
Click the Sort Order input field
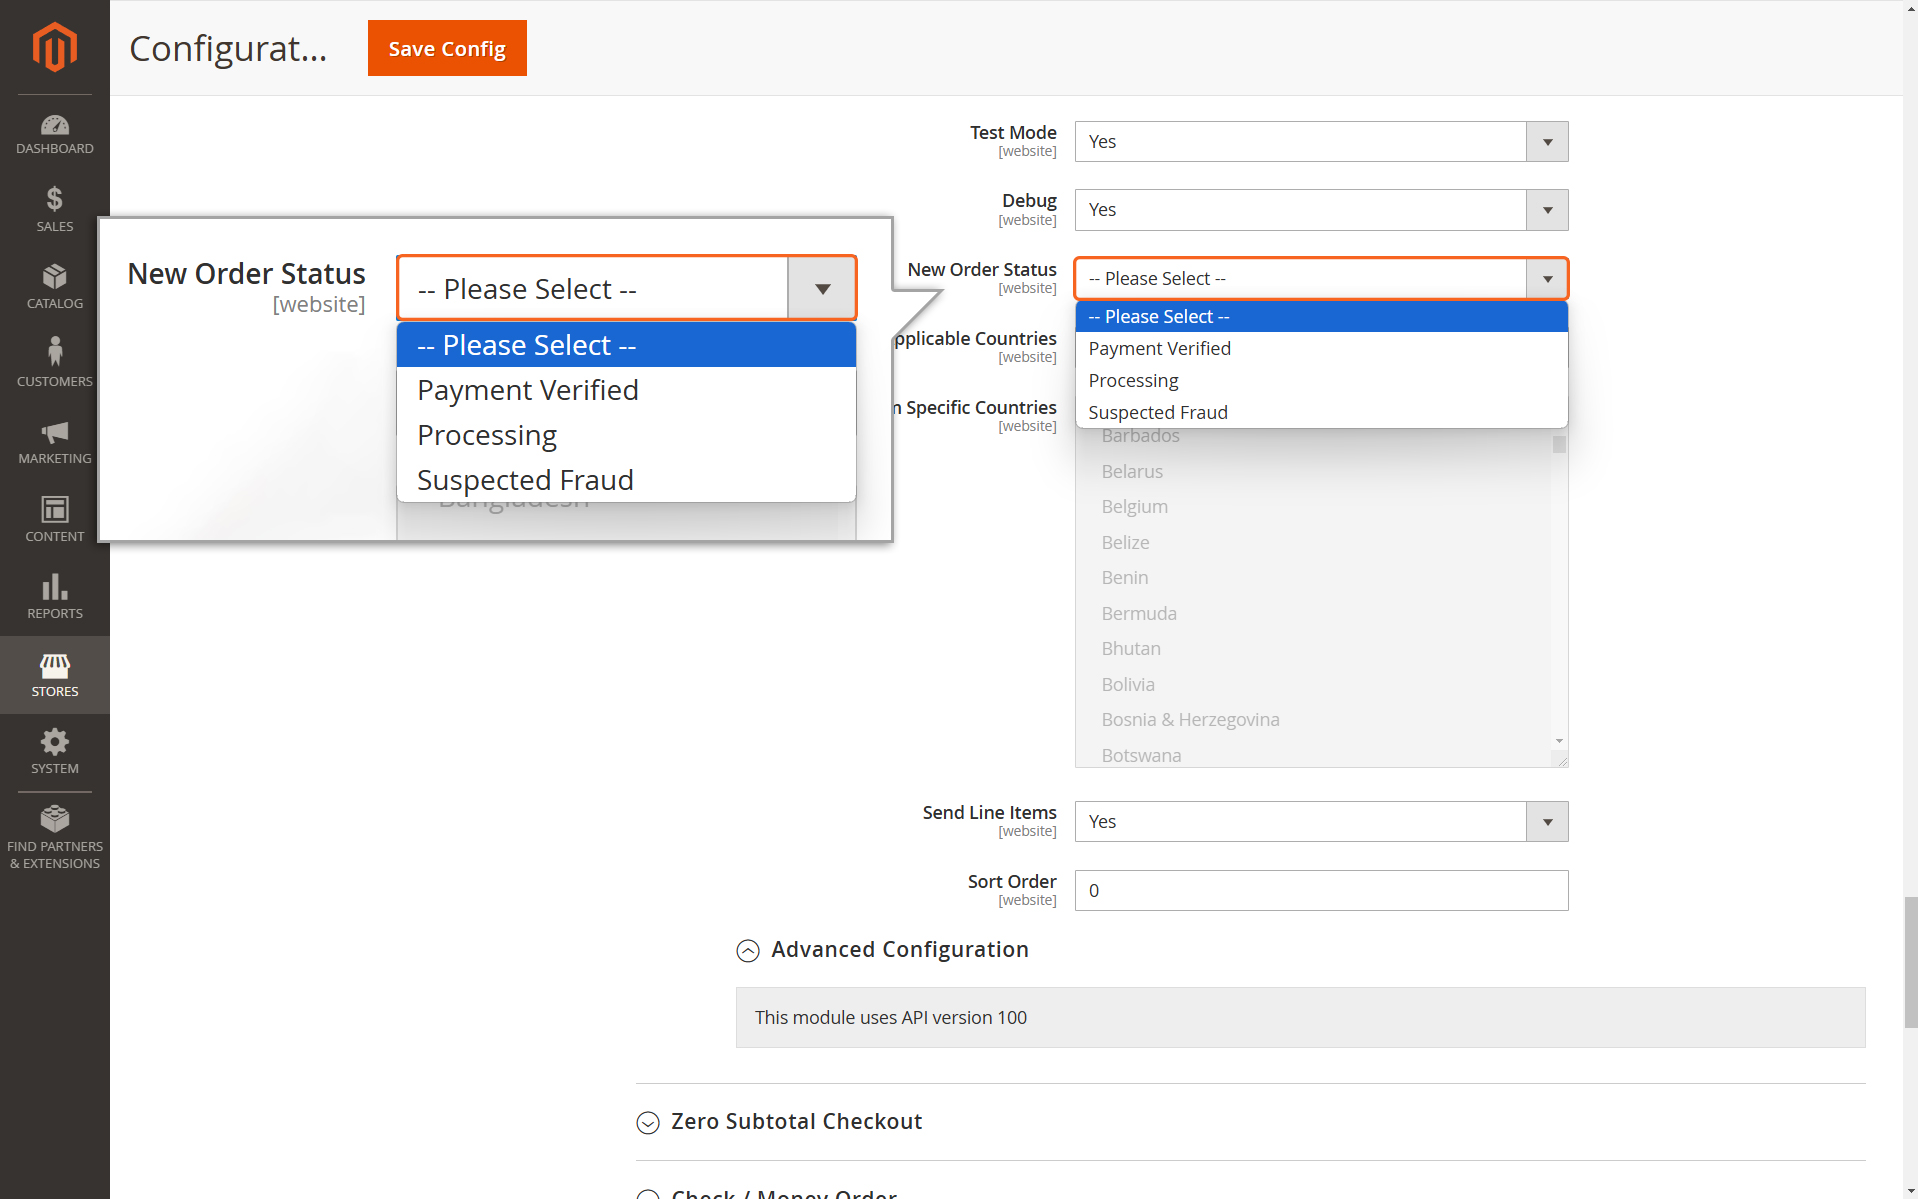pos(1321,891)
